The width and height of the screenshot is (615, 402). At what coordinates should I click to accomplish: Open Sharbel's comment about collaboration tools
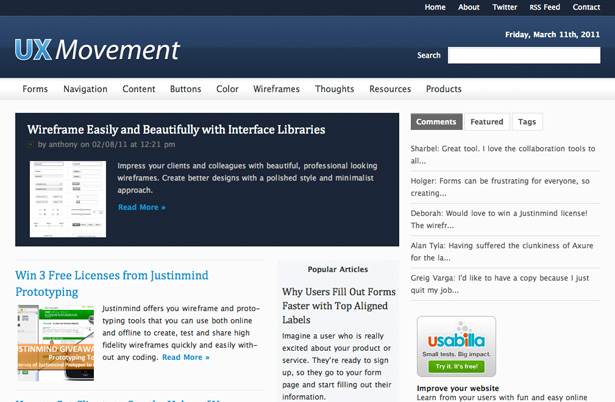click(x=503, y=155)
